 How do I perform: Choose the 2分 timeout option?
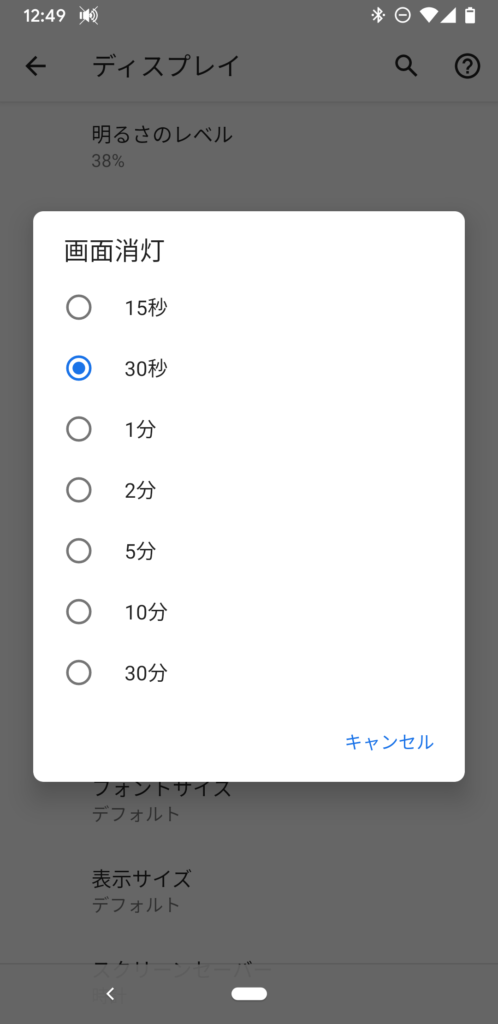pyautogui.click(x=249, y=490)
